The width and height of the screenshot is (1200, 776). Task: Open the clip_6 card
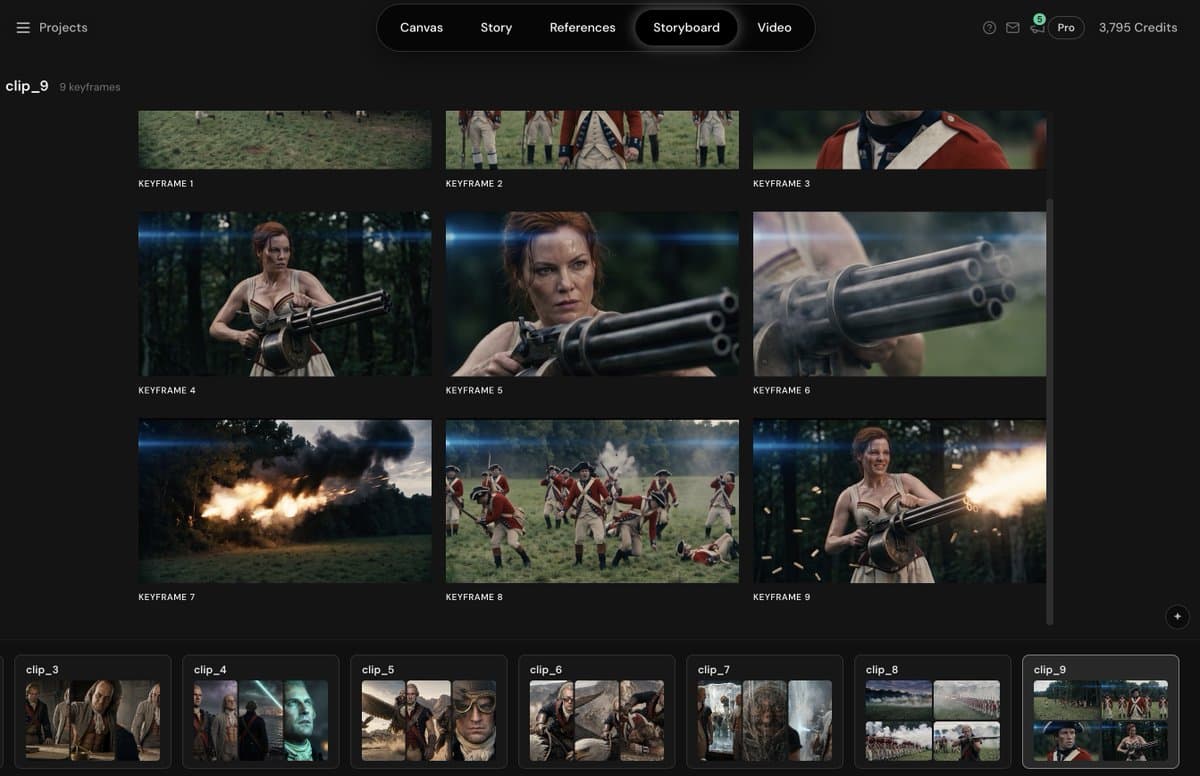point(597,711)
